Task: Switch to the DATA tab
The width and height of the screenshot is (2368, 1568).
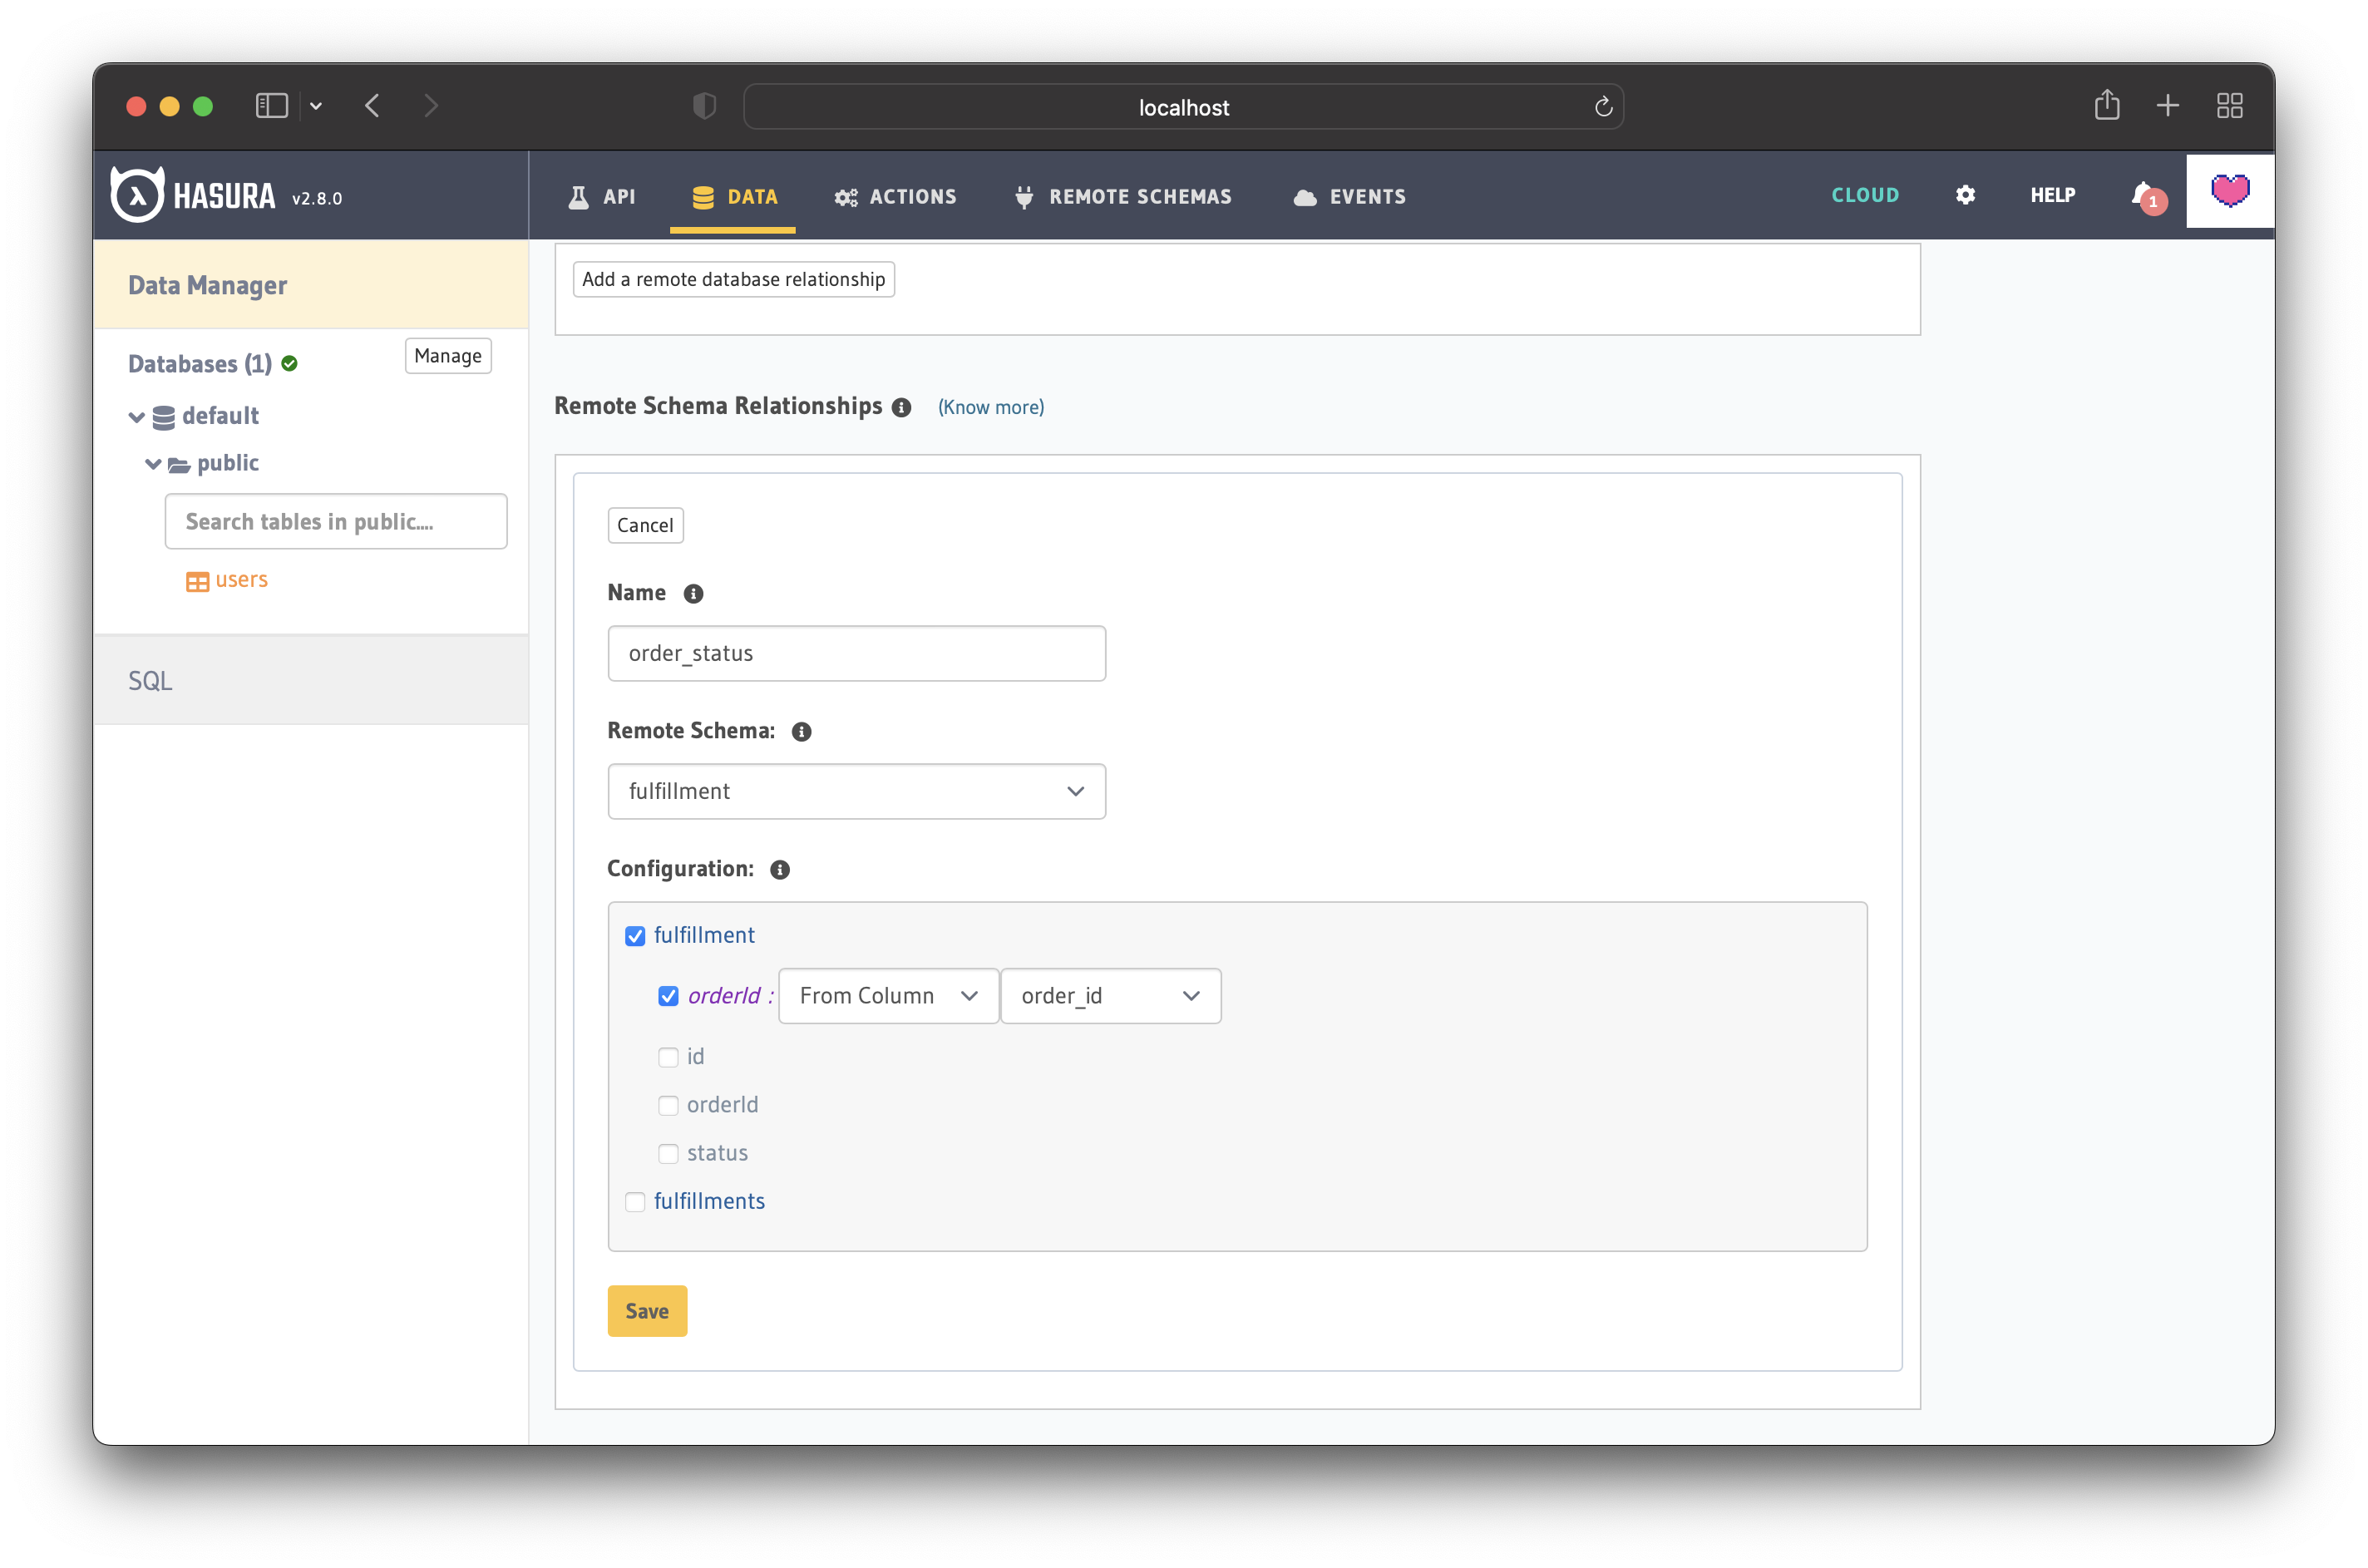Action: (733, 196)
